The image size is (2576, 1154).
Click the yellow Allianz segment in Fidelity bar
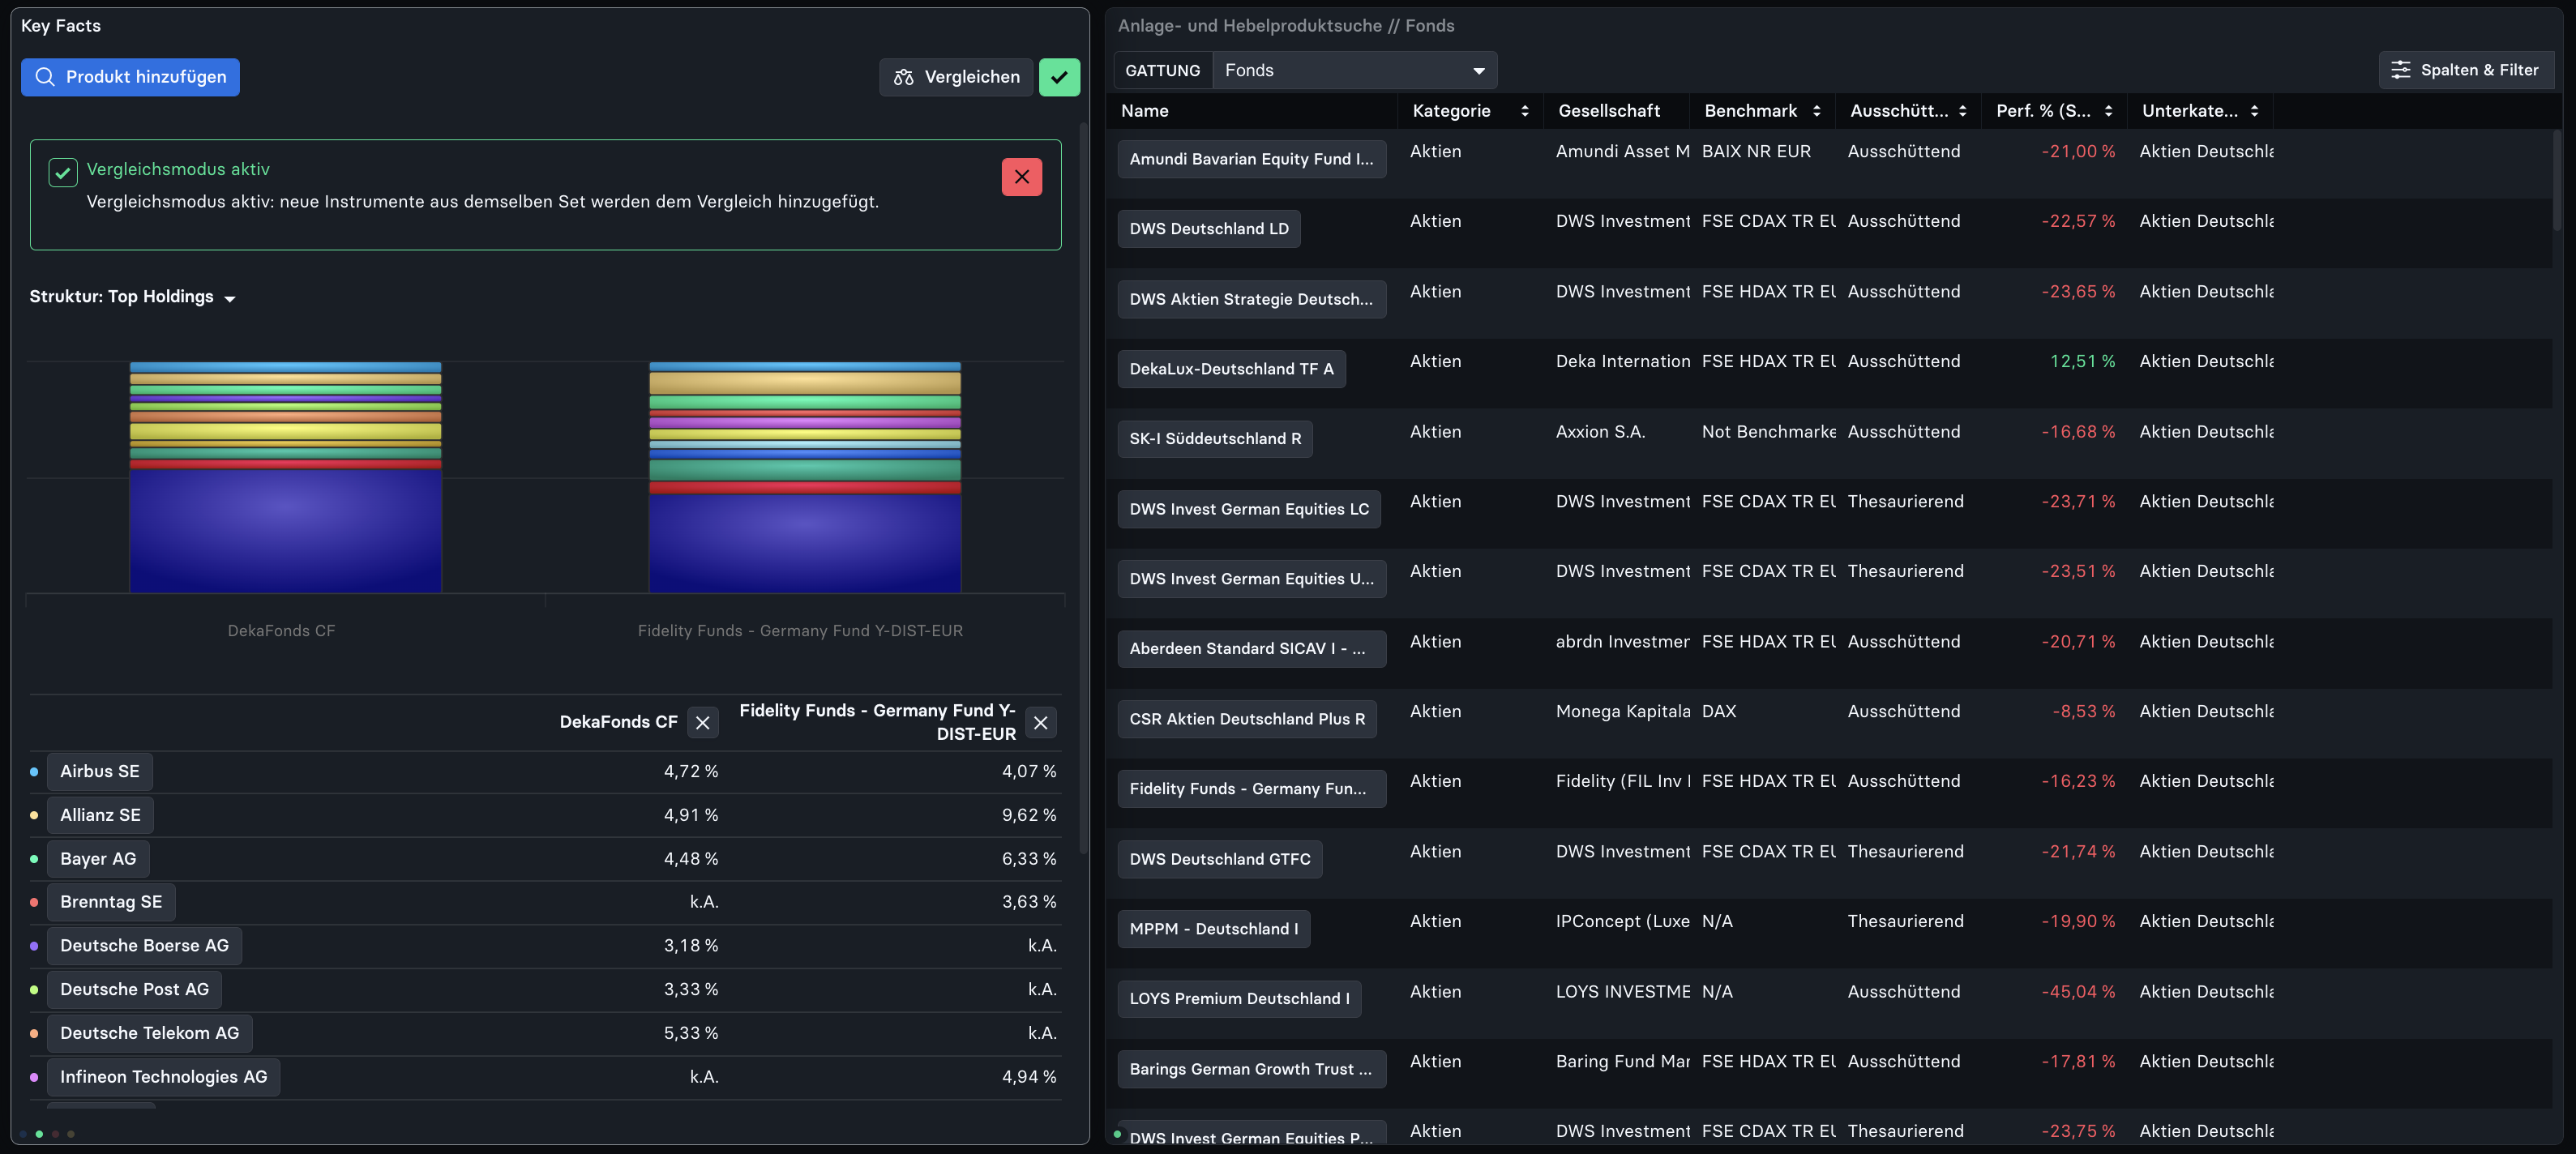(x=804, y=383)
